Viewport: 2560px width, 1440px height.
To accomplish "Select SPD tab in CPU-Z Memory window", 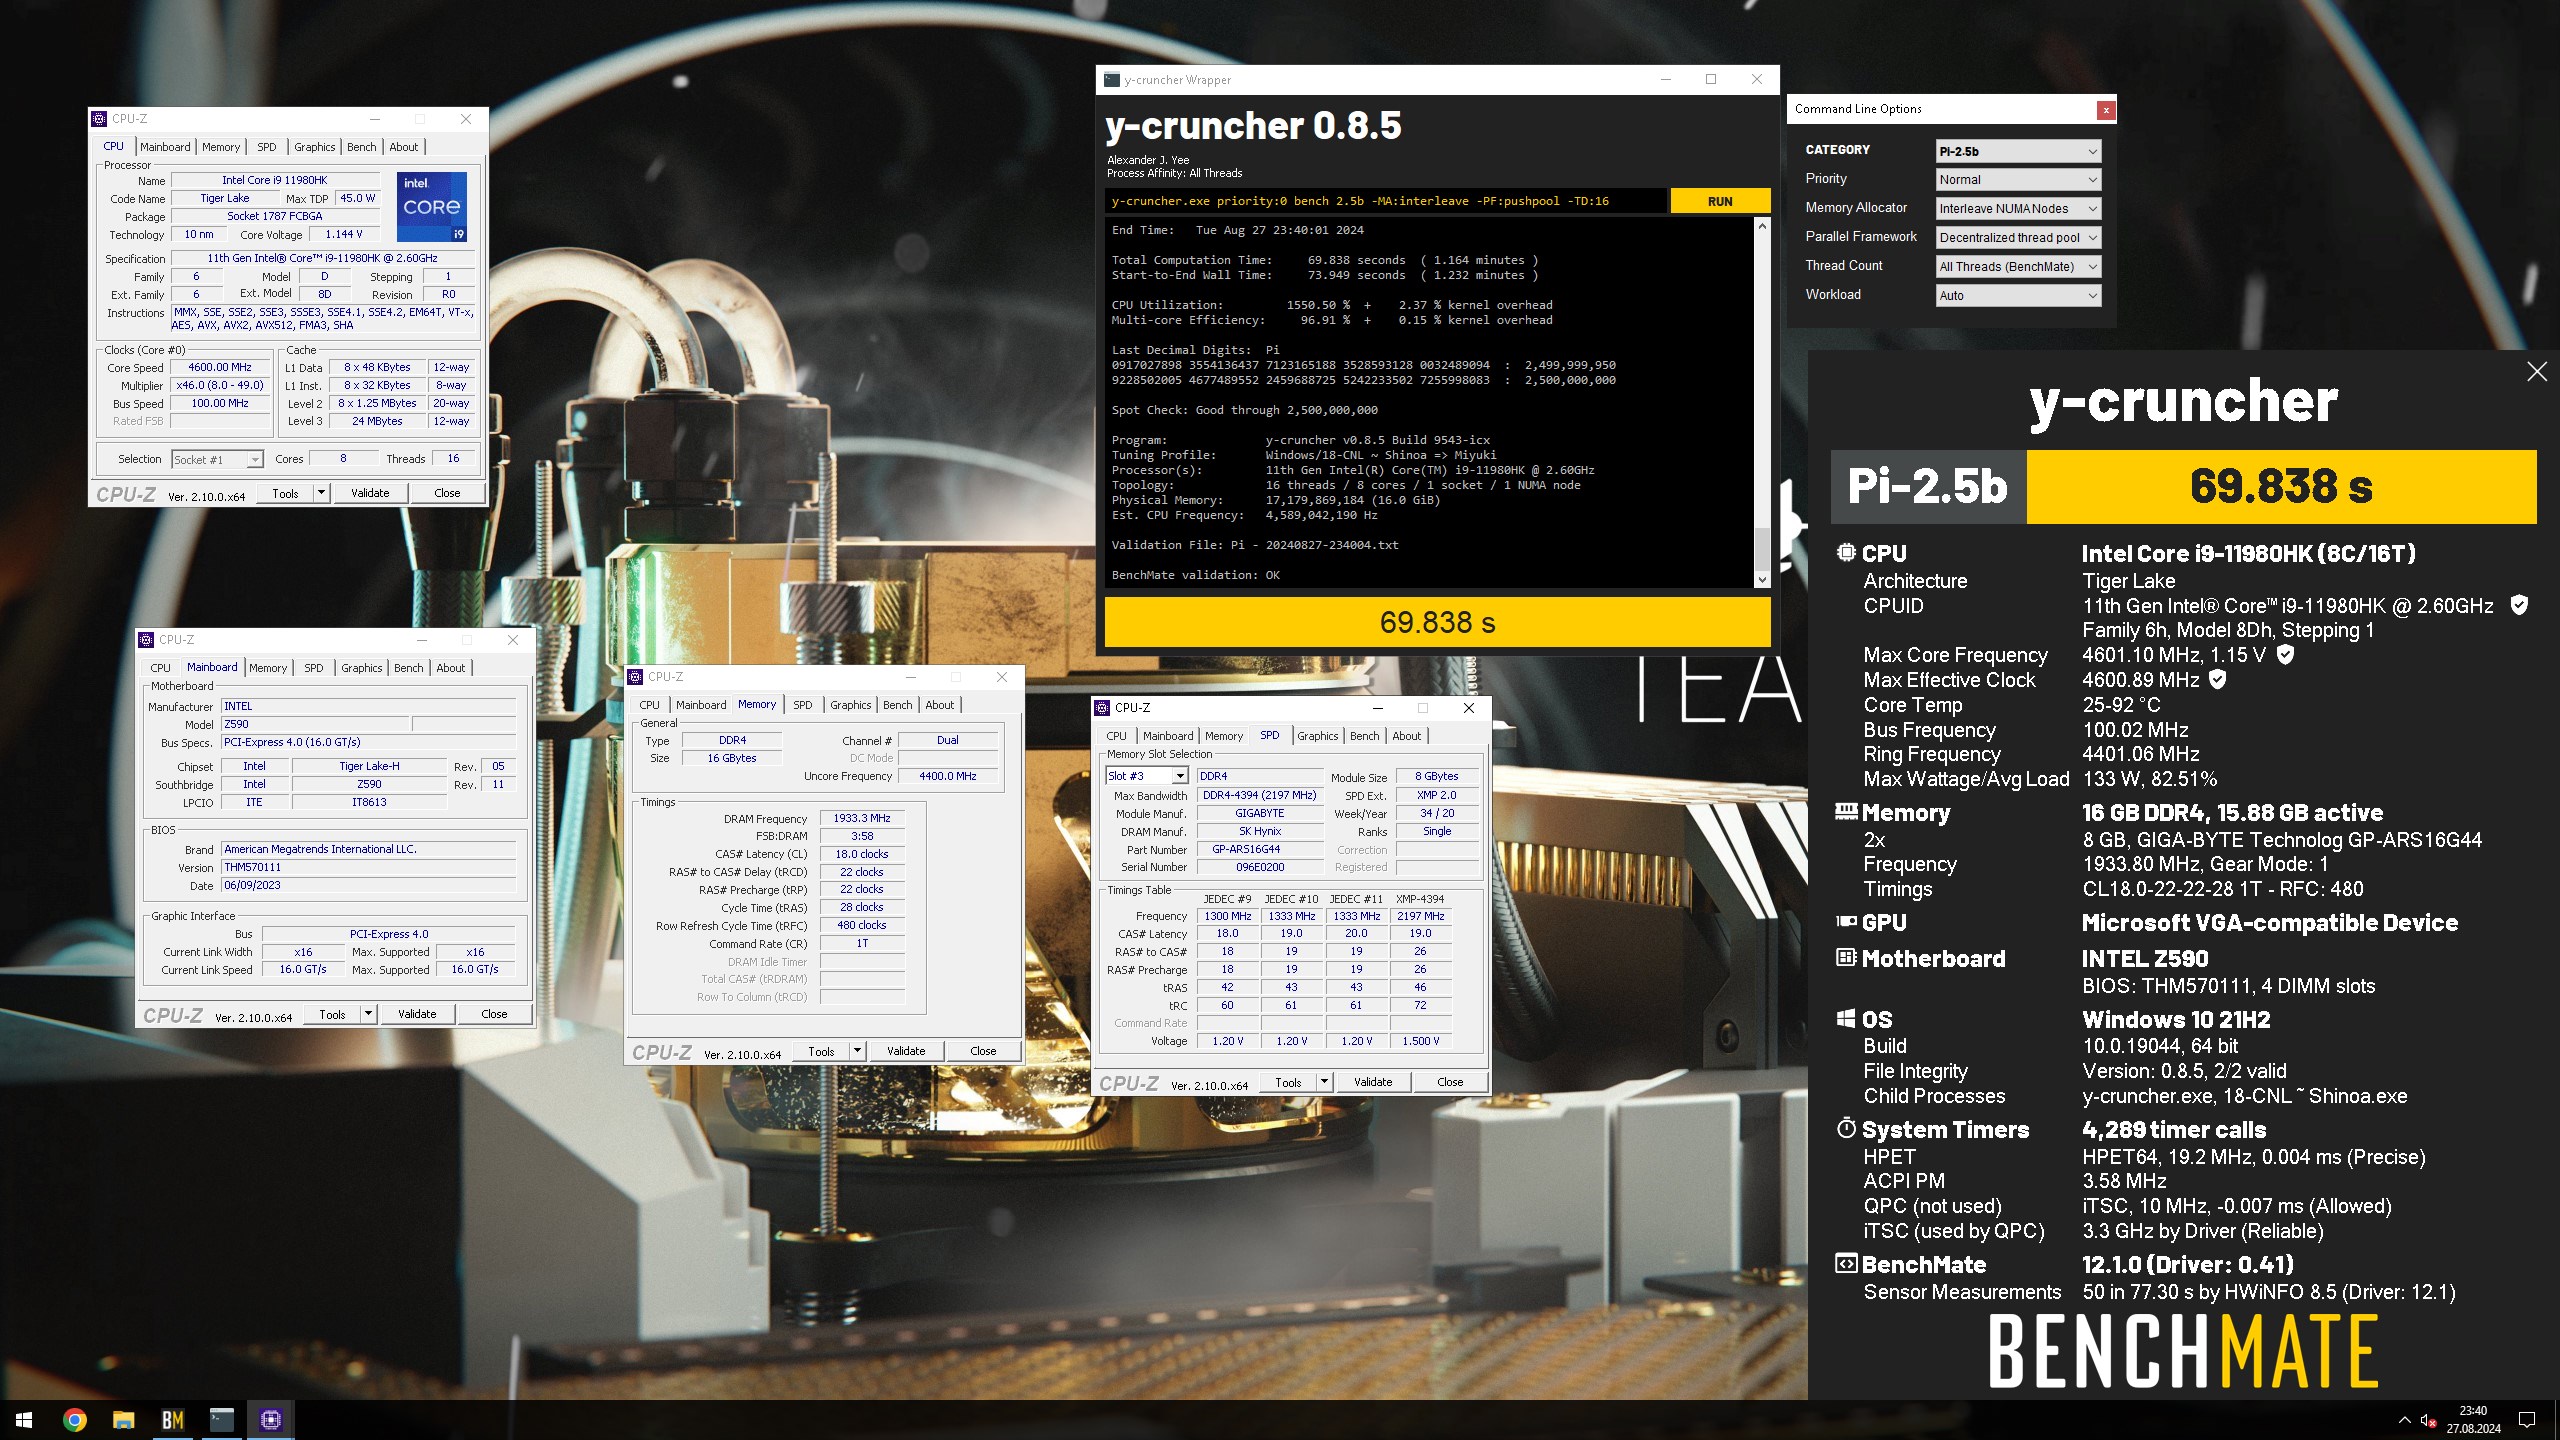I will click(x=802, y=705).
